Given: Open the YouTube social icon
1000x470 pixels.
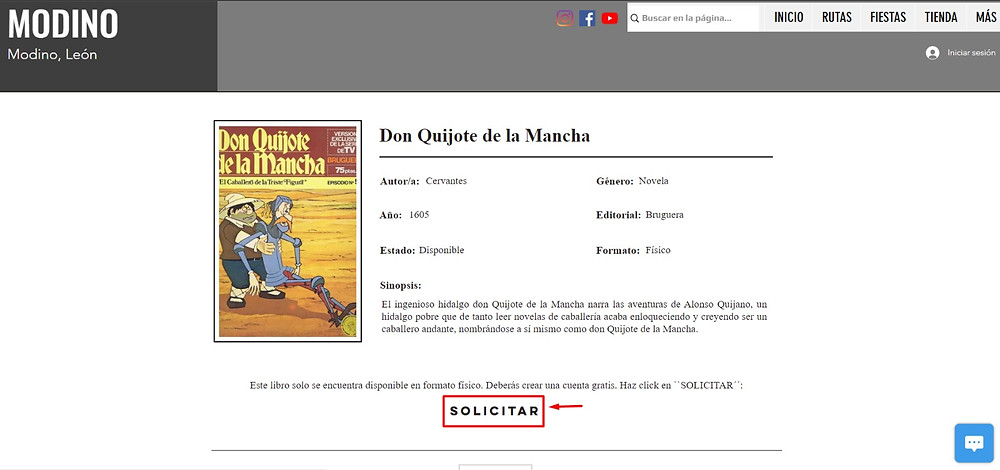Looking at the screenshot, I should (x=610, y=18).
